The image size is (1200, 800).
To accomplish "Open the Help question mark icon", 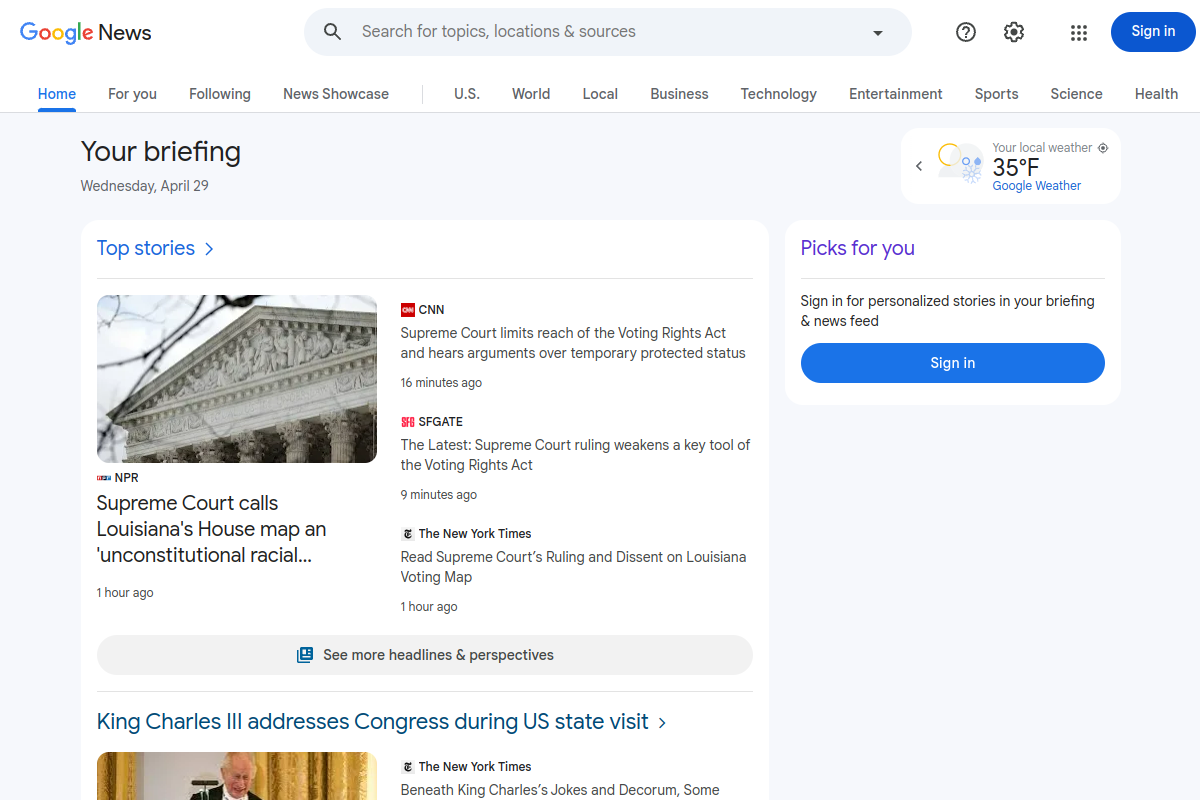I will click(966, 32).
